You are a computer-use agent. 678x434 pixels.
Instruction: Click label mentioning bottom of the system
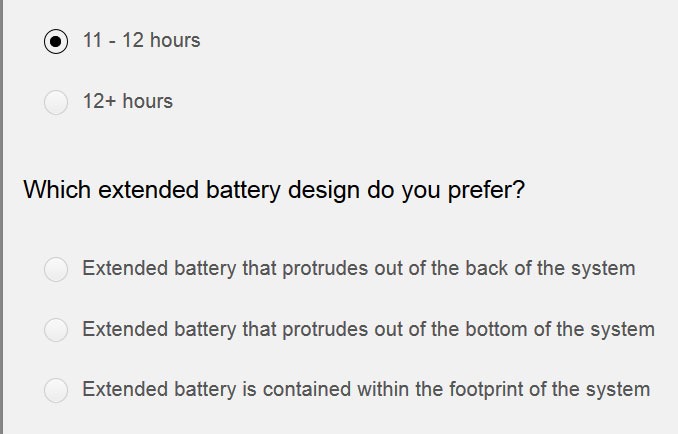368,329
